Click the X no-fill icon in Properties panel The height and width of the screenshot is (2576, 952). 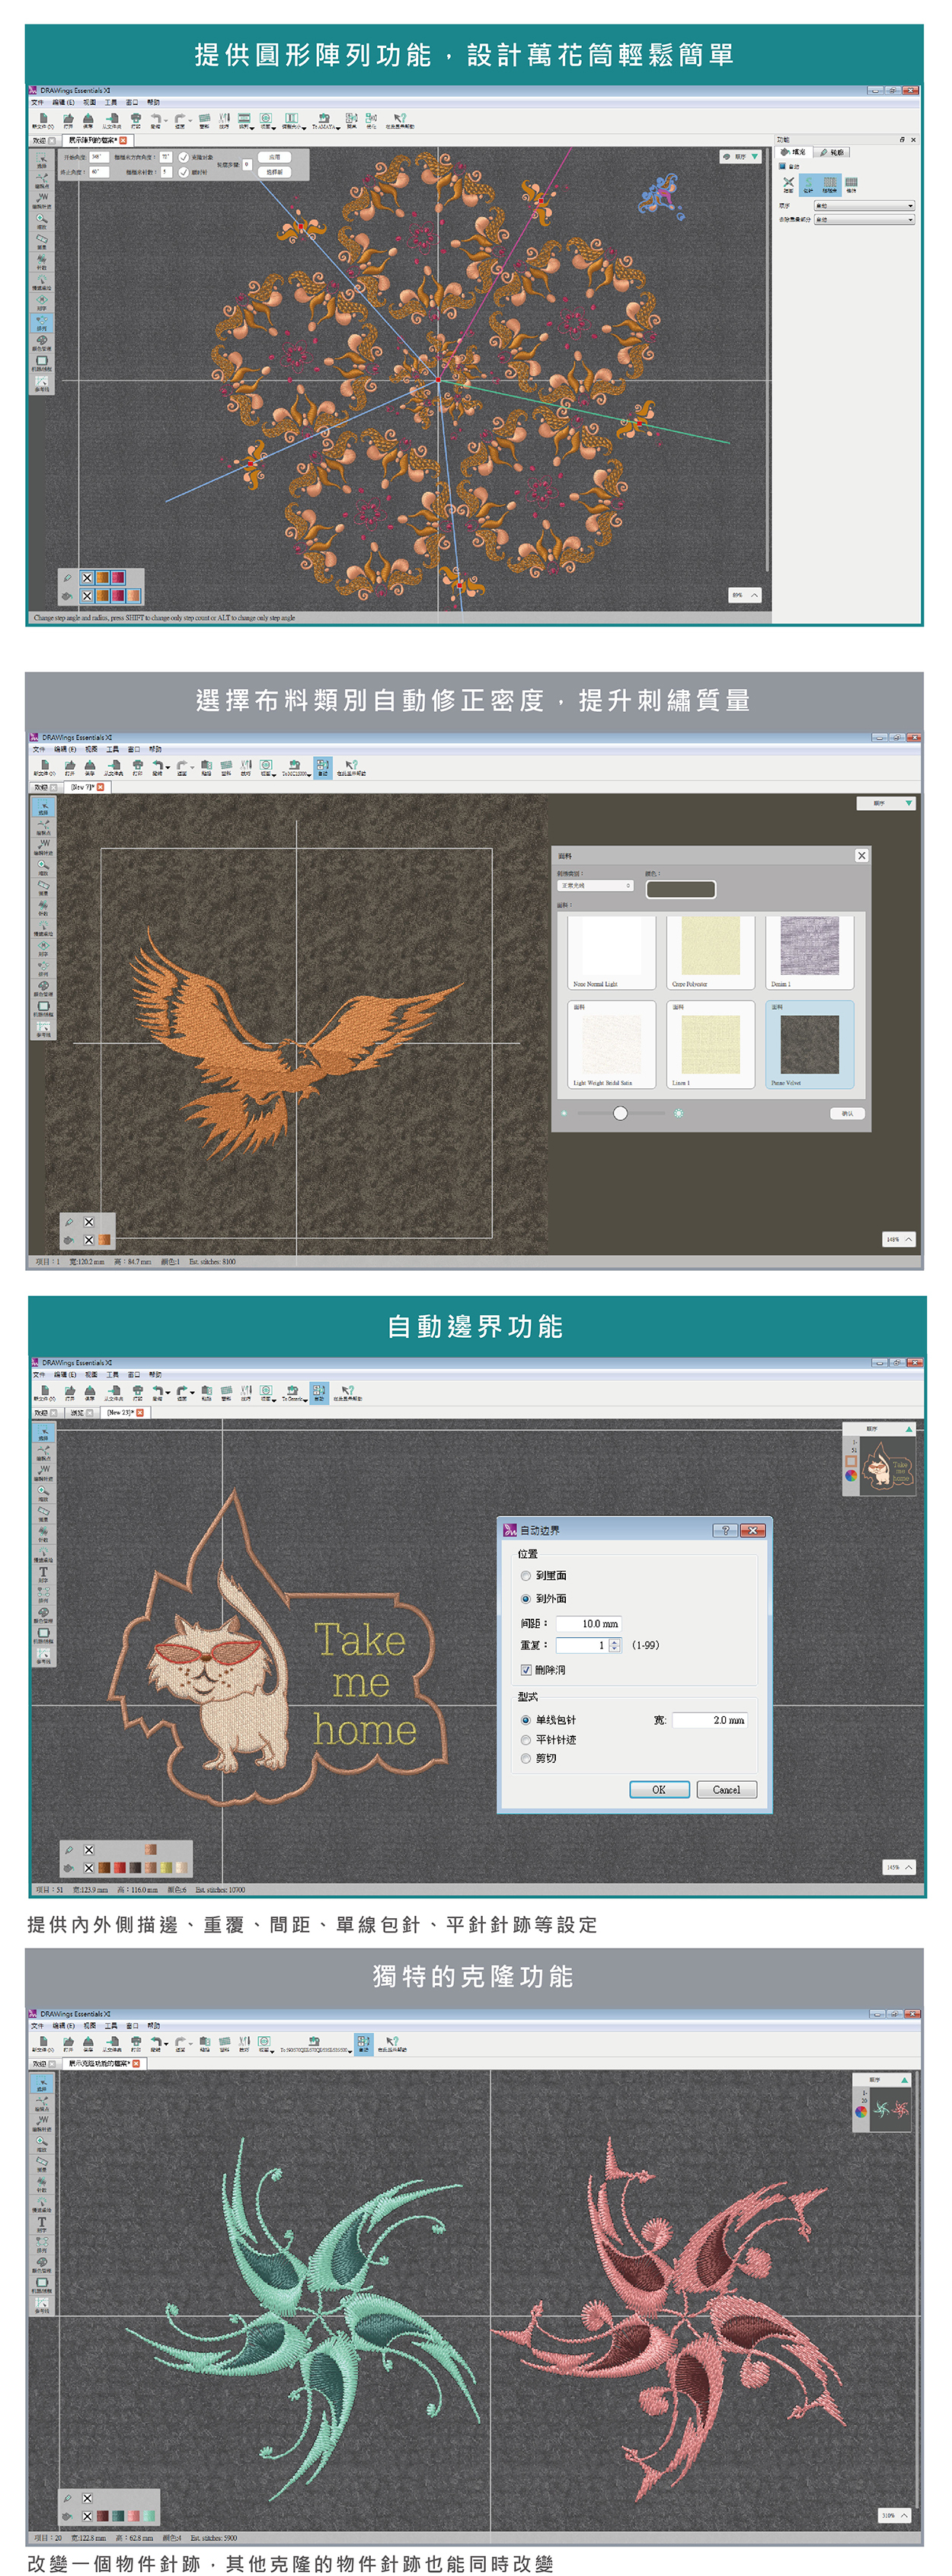[789, 186]
